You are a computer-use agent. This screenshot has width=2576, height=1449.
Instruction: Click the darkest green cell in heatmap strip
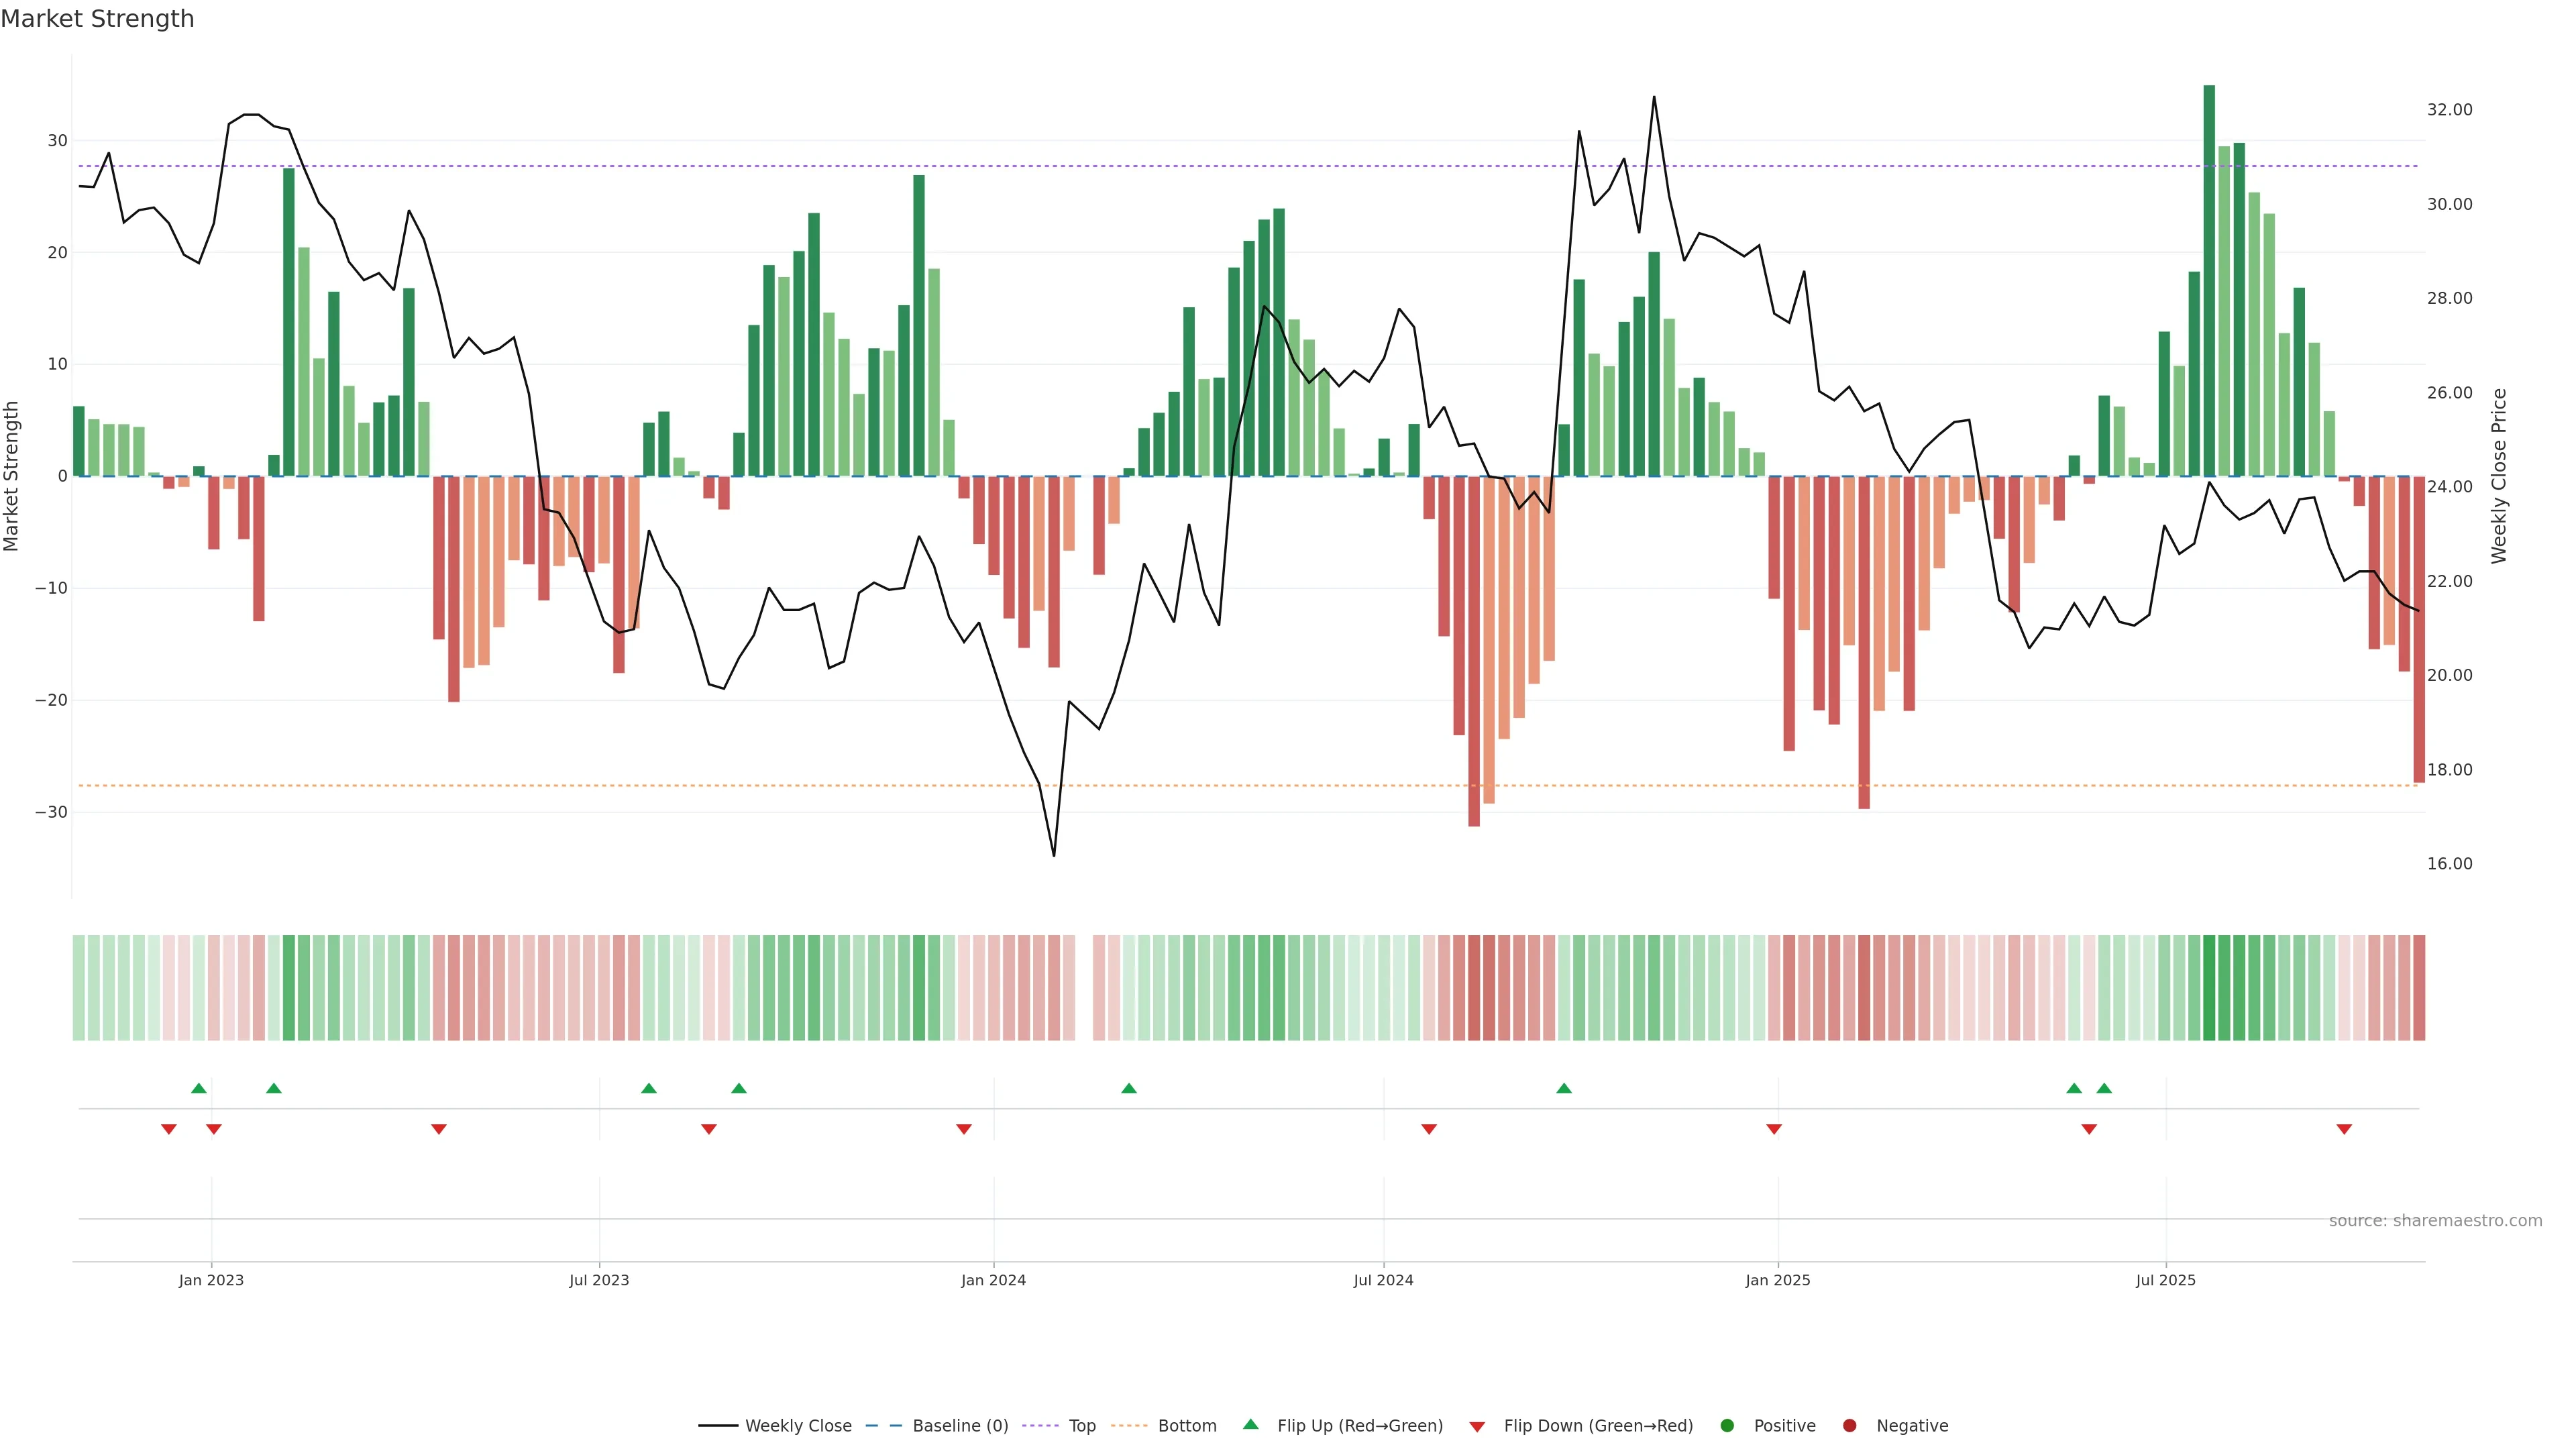click(2209, 987)
